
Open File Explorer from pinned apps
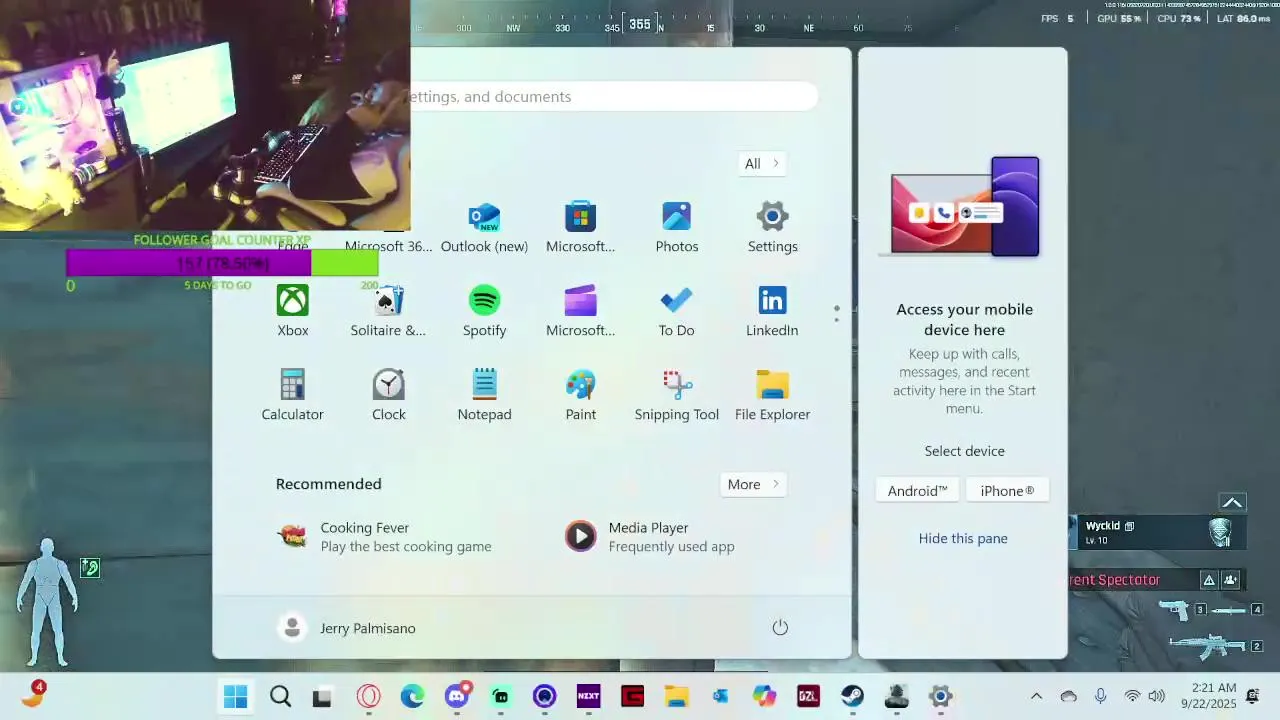772,396
